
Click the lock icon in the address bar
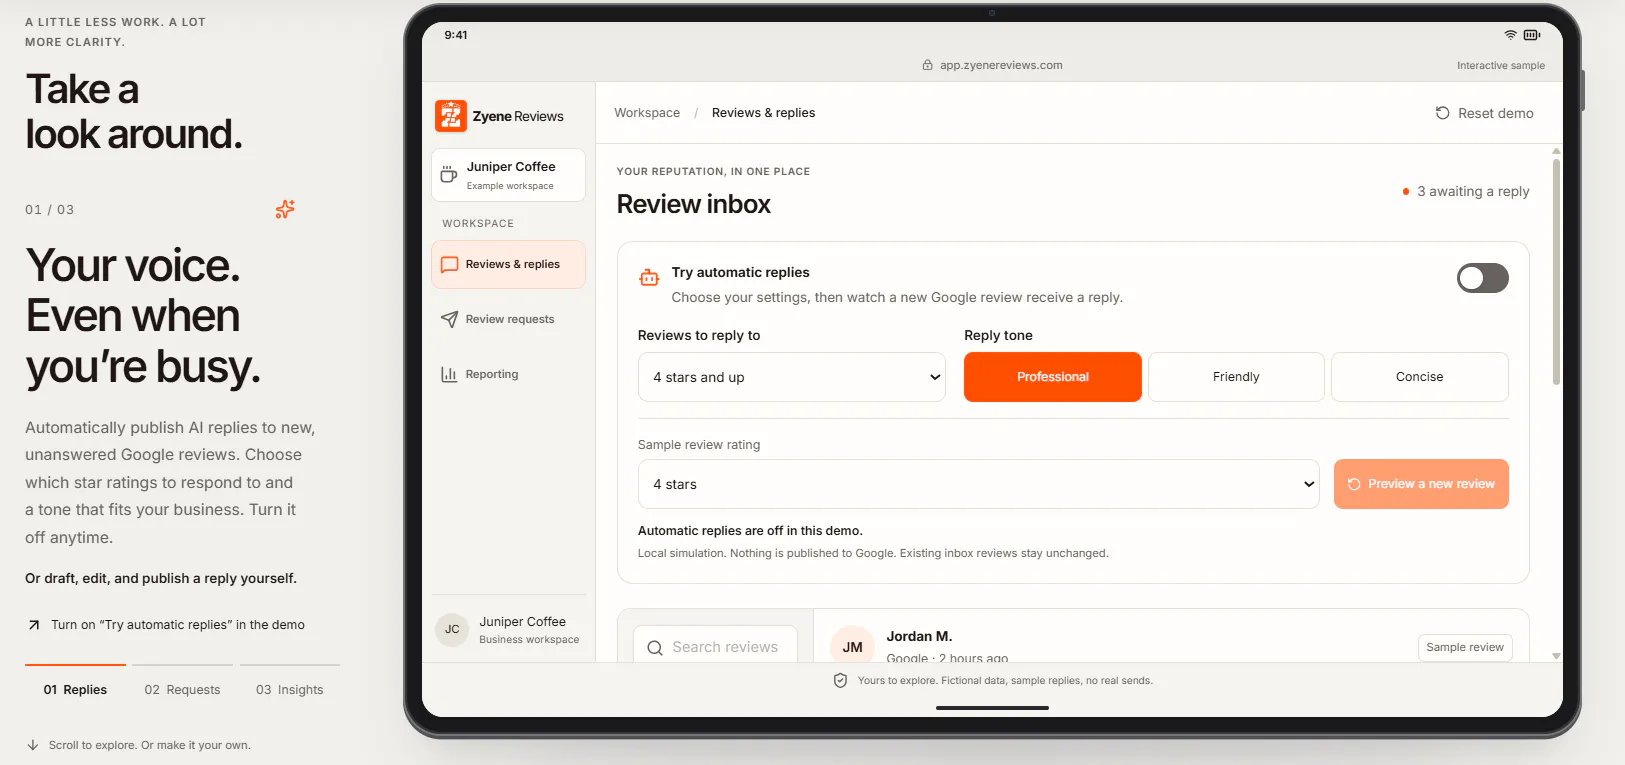point(927,65)
